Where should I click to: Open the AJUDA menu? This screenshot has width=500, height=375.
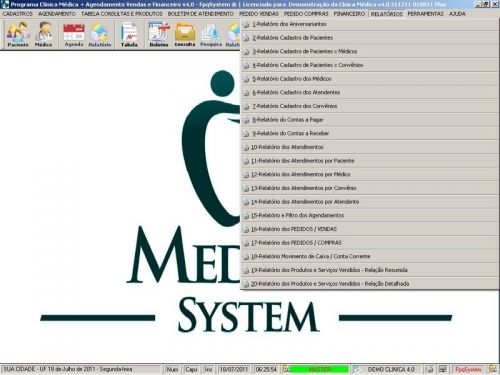457,14
